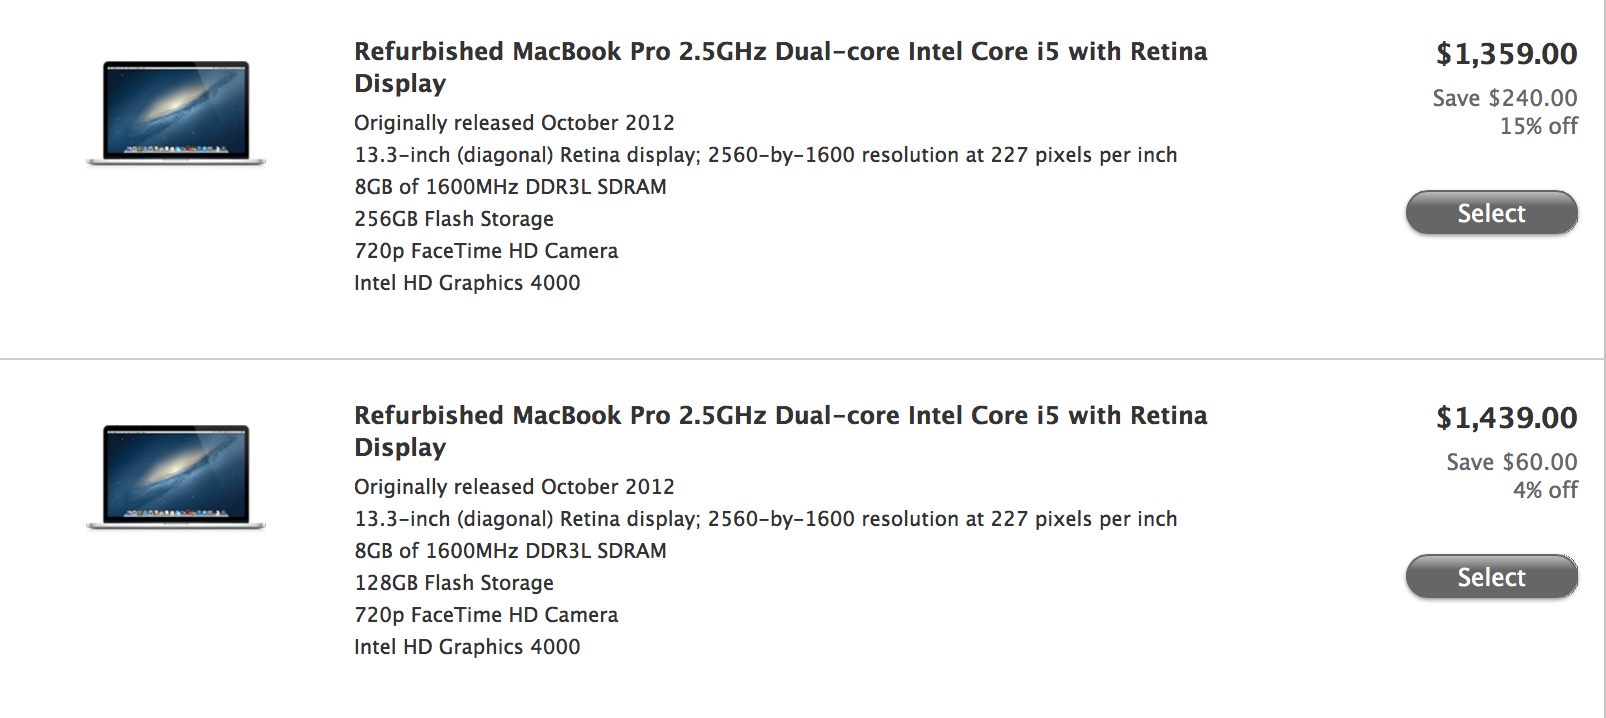Click Select for the $1,359.00 MacBook Pro
This screenshot has height=718, width=1606.
coord(1491,213)
